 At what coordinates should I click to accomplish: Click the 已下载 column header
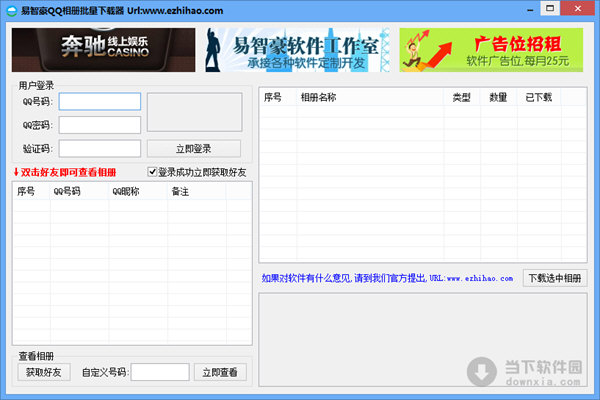tap(538, 98)
